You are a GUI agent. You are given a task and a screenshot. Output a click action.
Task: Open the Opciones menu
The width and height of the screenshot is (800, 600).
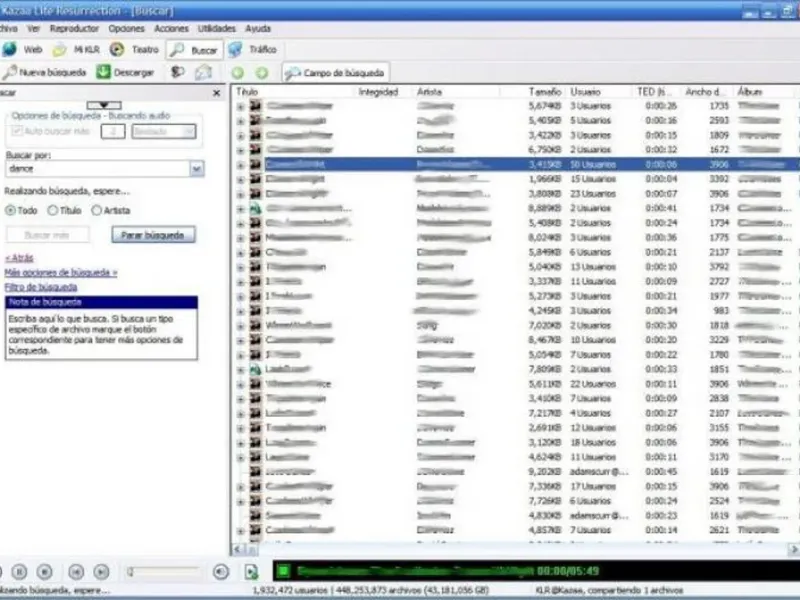click(127, 29)
